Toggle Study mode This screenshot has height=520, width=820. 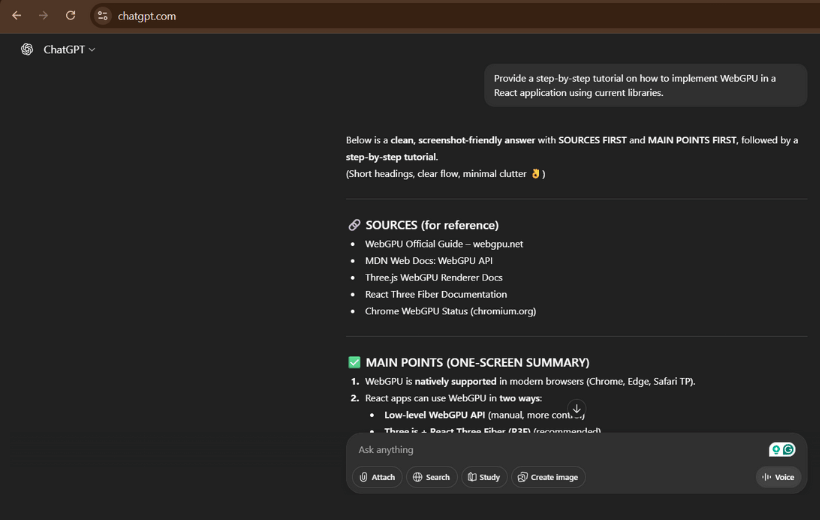click(x=483, y=477)
